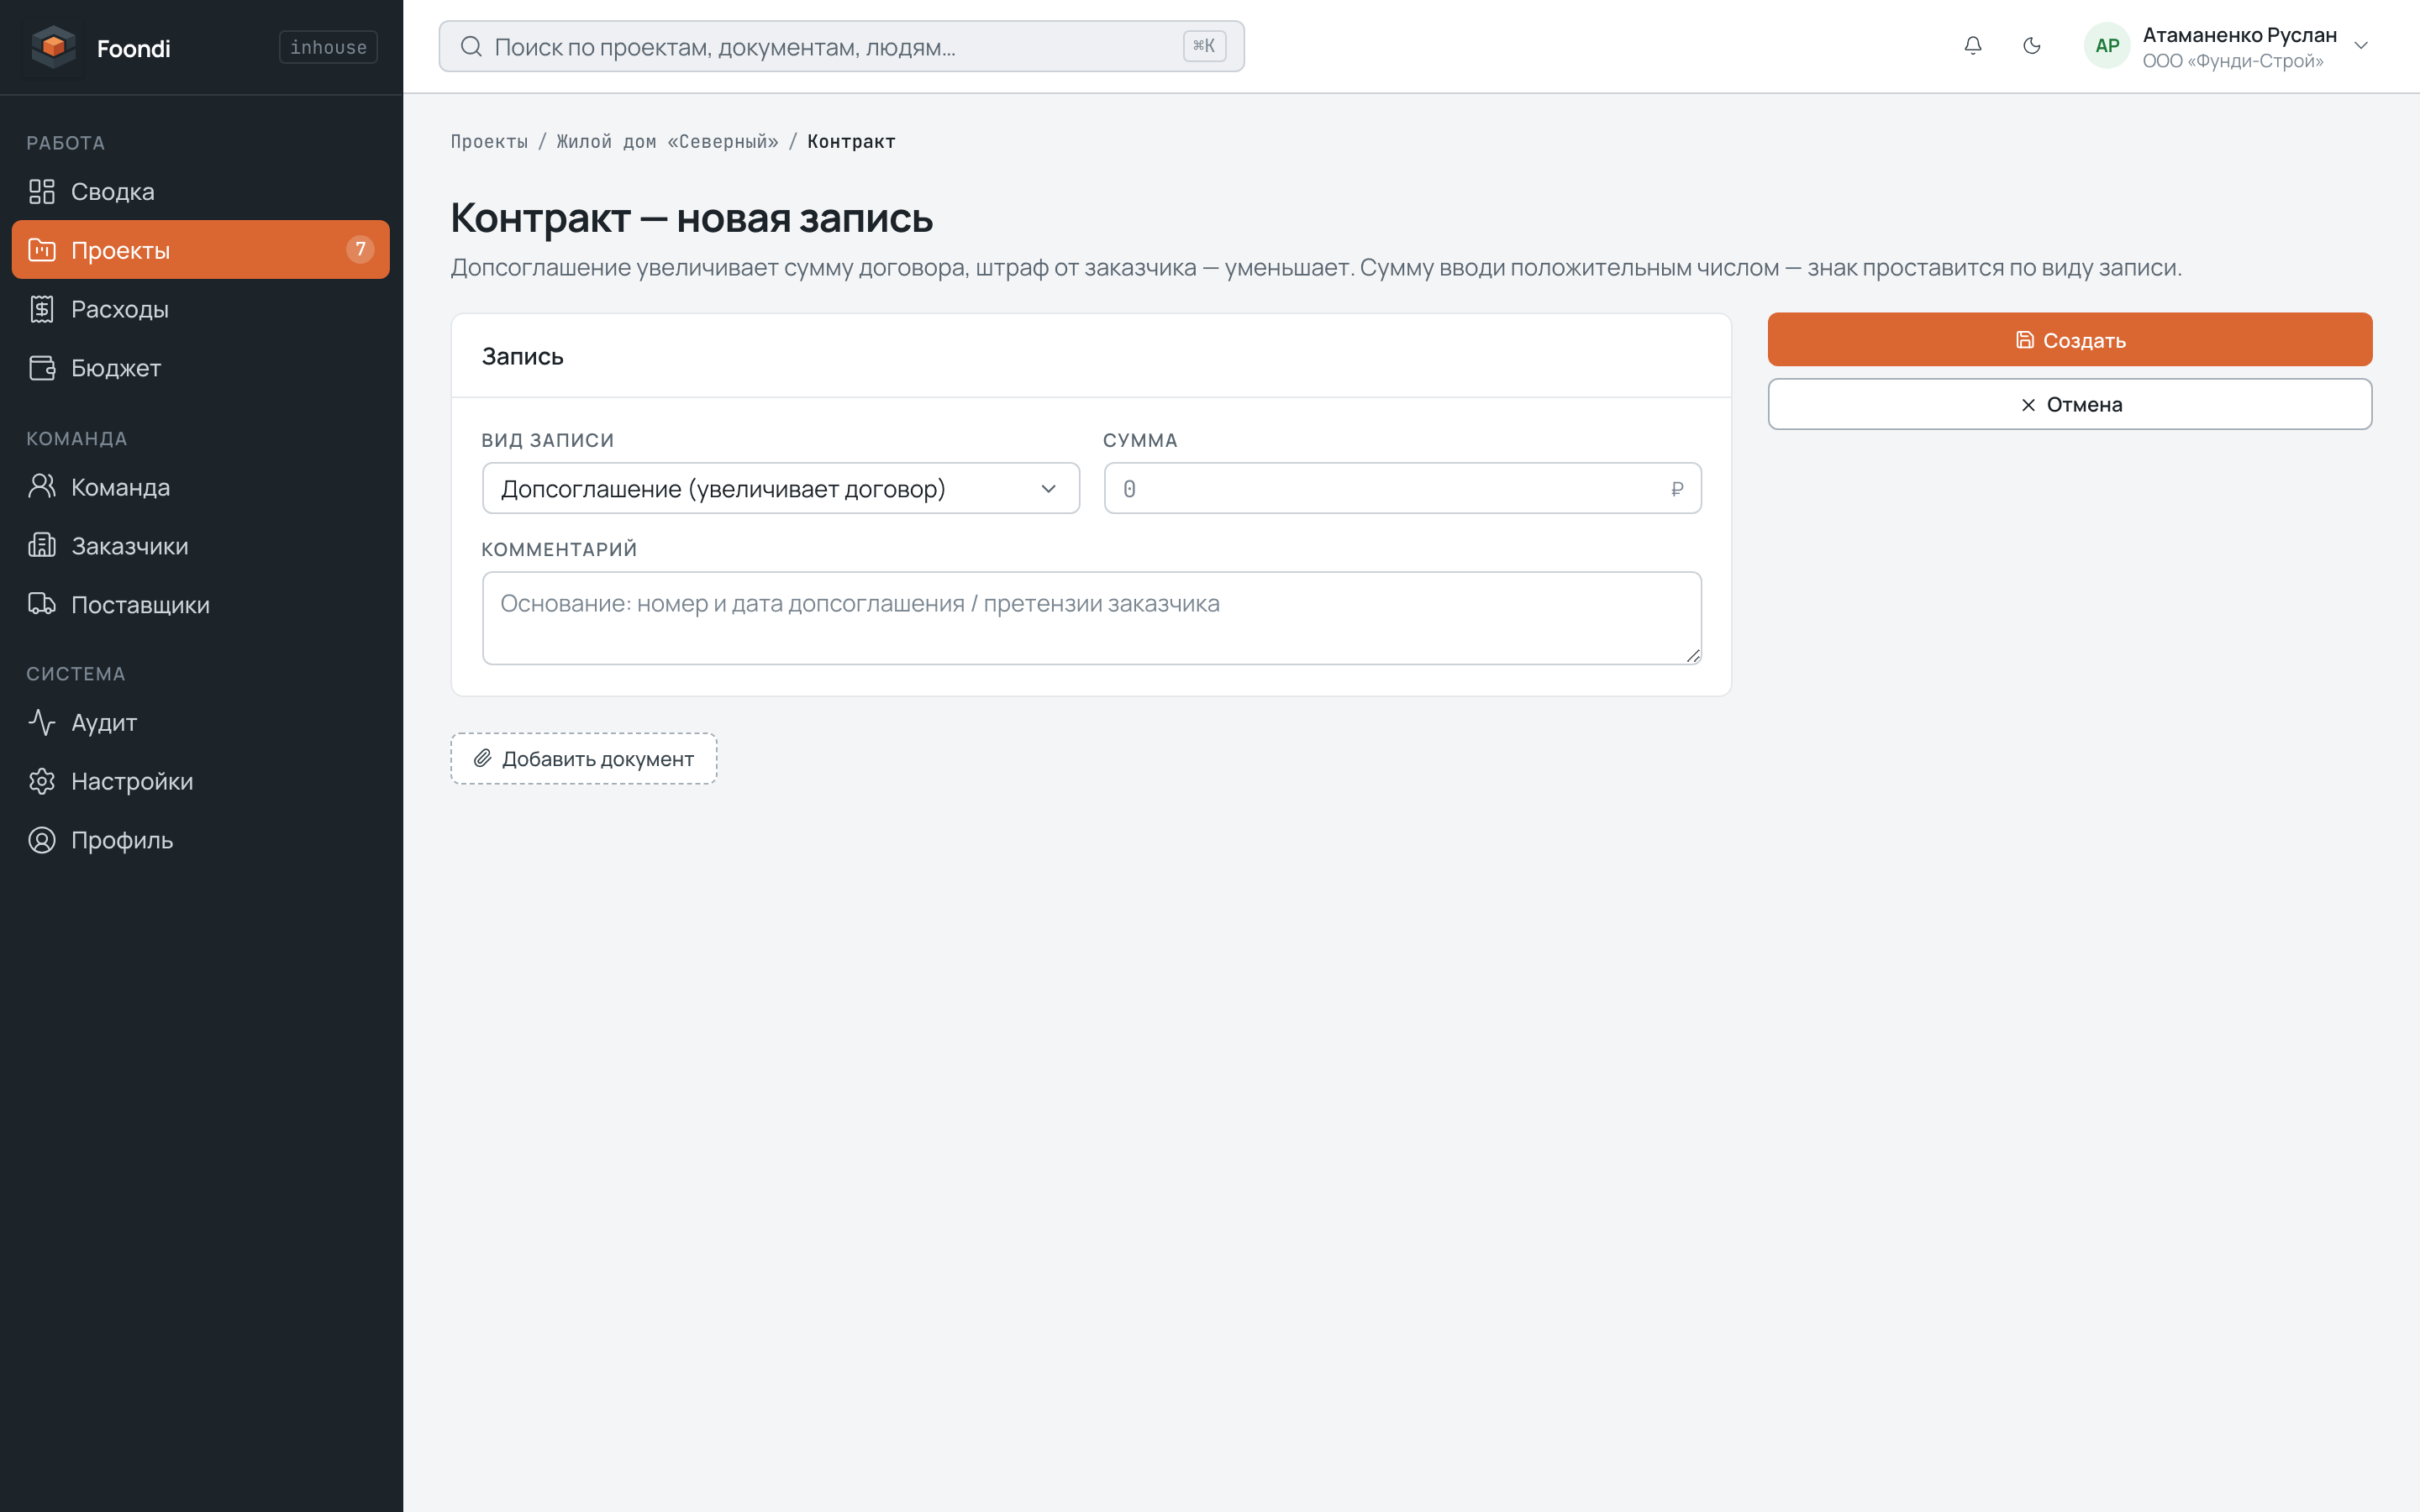The height and width of the screenshot is (1512, 2420).
Task: Open Аудит log
Action: 200,722
